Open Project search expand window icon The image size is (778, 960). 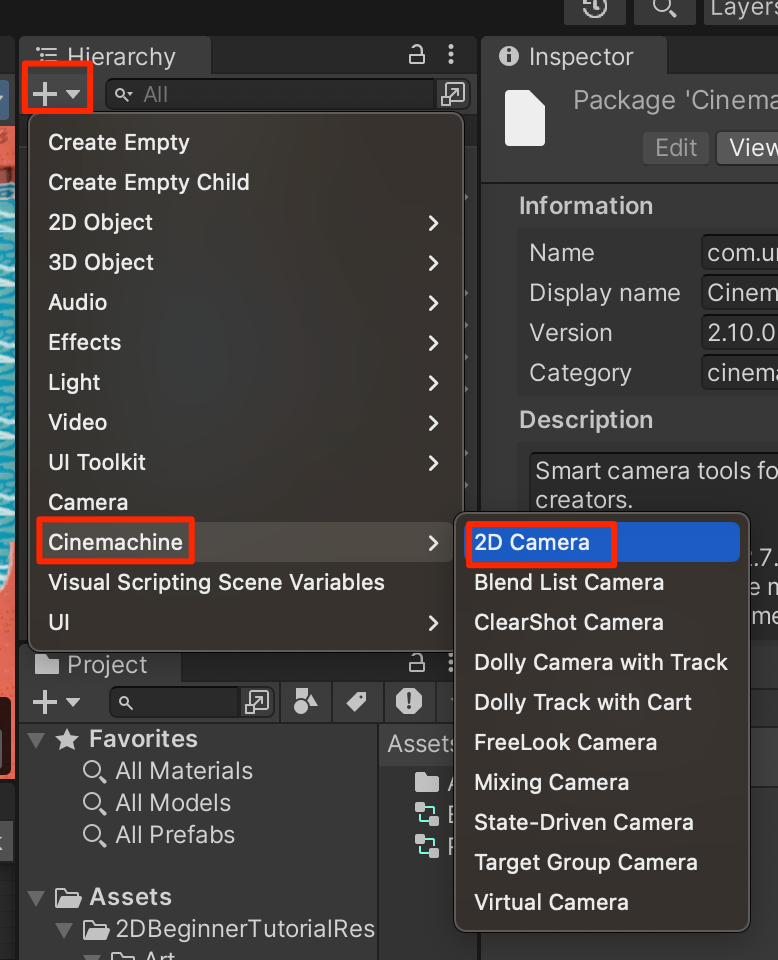(256, 702)
